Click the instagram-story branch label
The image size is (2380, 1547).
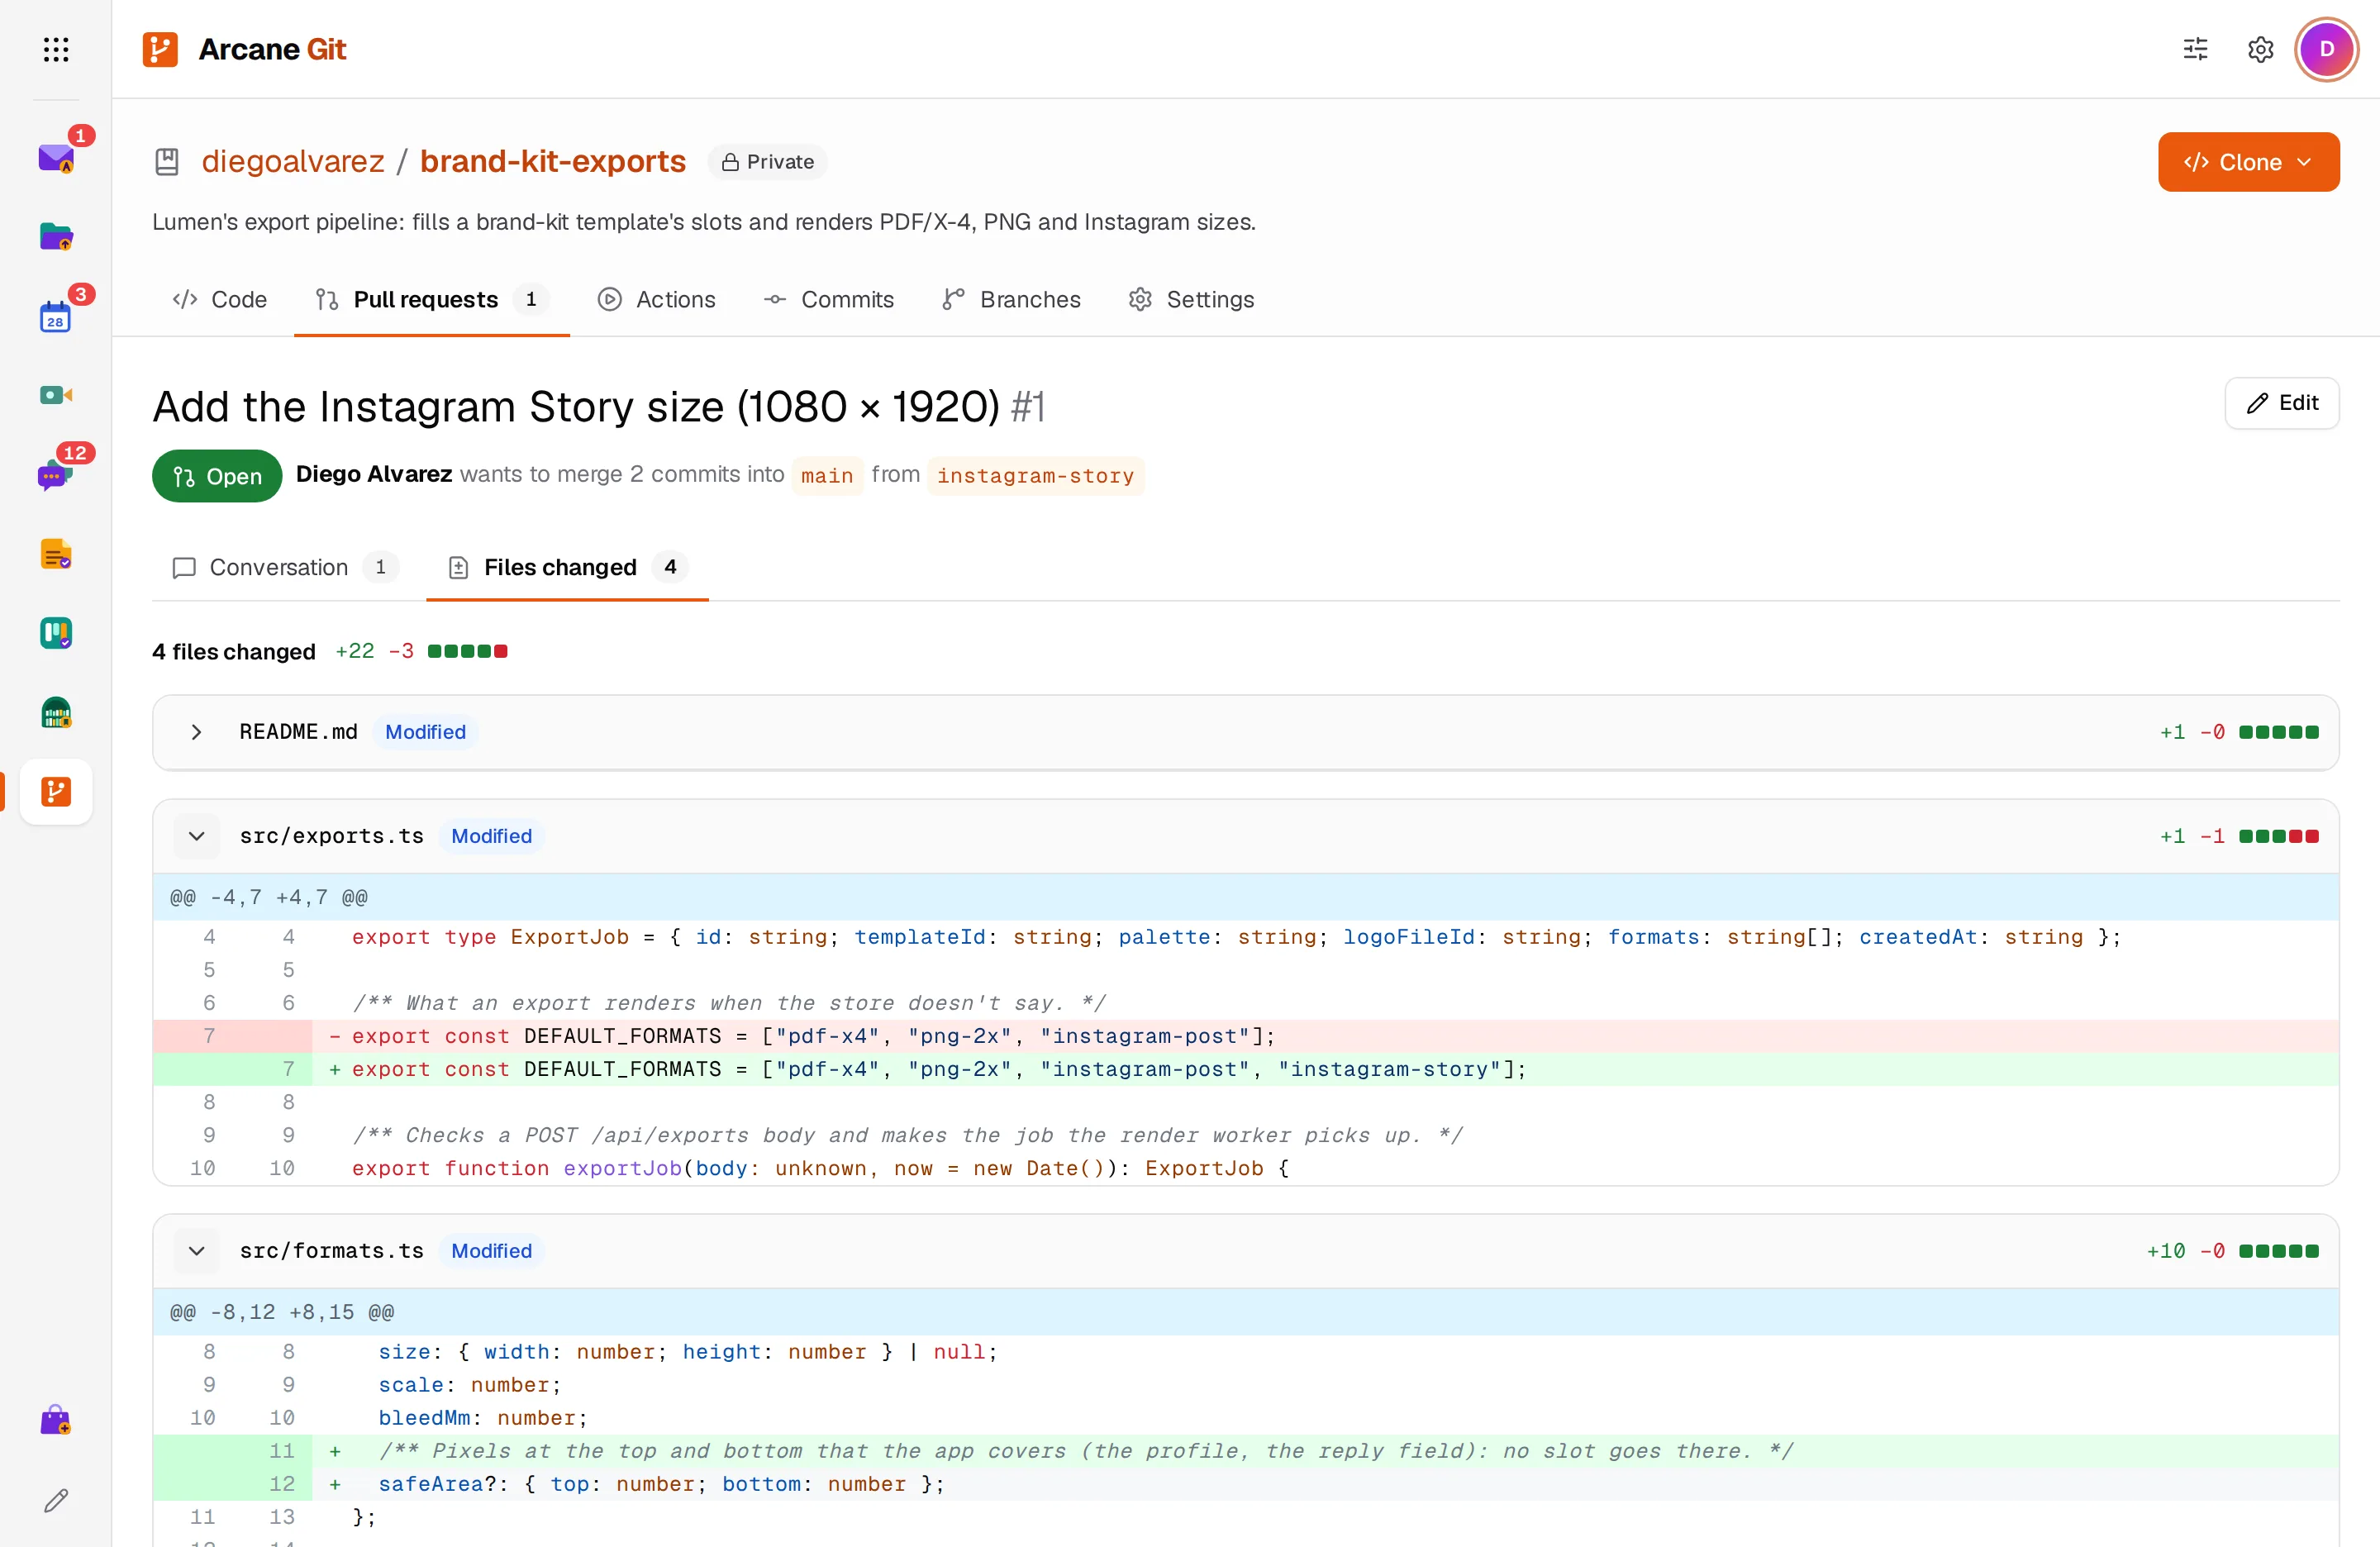coord(1035,475)
